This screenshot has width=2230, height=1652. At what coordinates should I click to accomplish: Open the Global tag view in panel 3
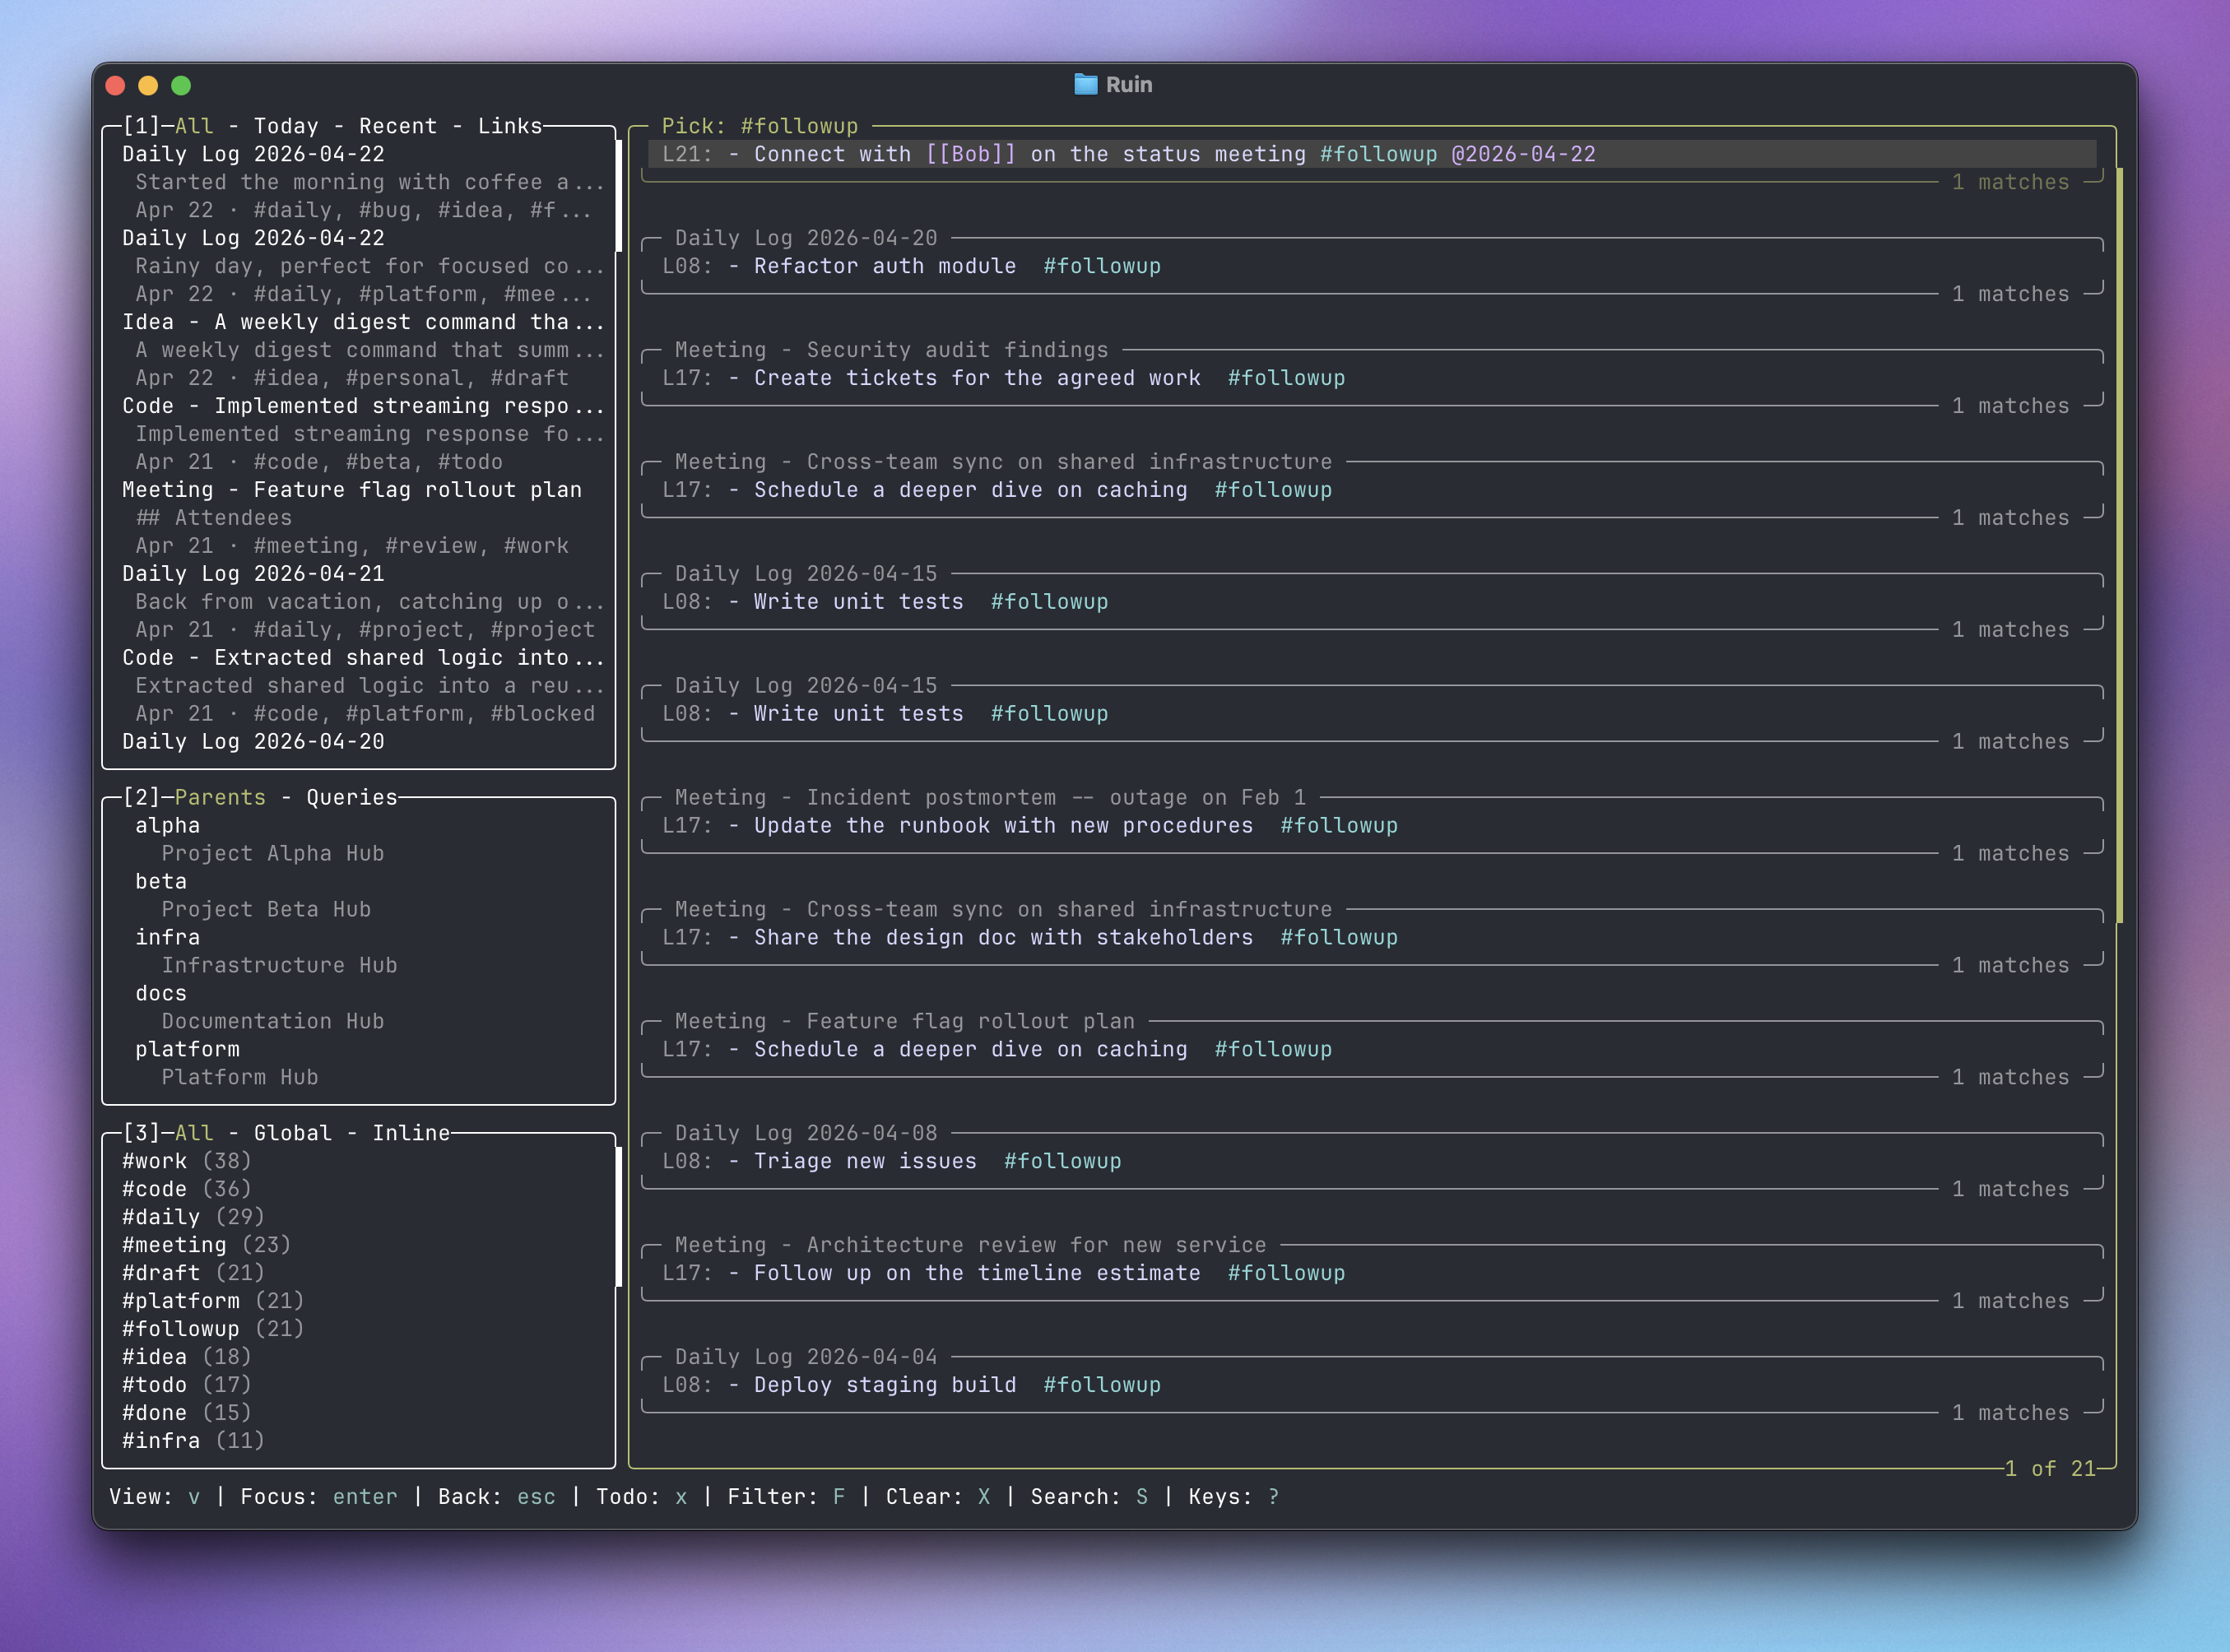(x=293, y=1132)
